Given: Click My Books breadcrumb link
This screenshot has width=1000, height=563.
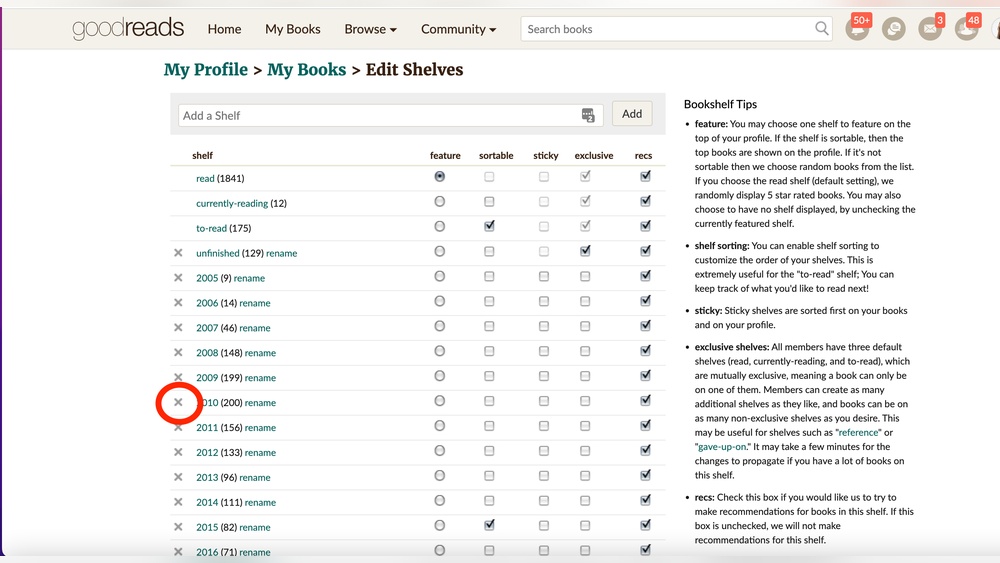Looking at the screenshot, I should [x=307, y=69].
